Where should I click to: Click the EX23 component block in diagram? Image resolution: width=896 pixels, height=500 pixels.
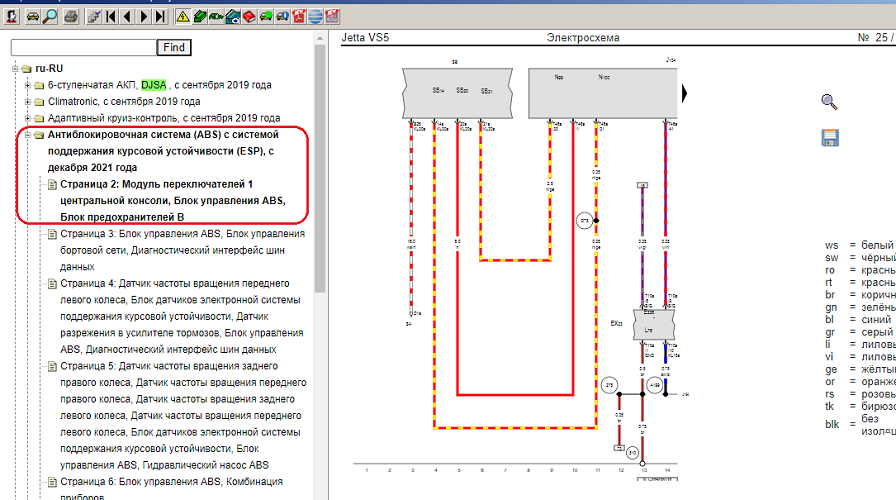pos(654,325)
